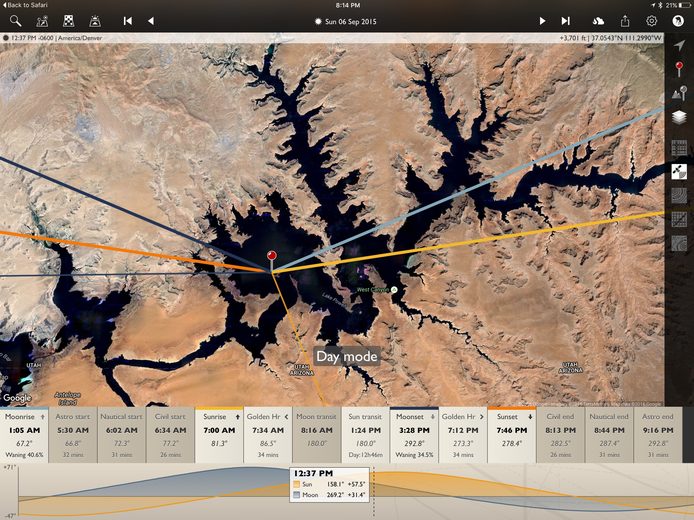This screenshot has height=520, width=694.
Task: Open the settings gear icon
Action: tap(652, 21)
